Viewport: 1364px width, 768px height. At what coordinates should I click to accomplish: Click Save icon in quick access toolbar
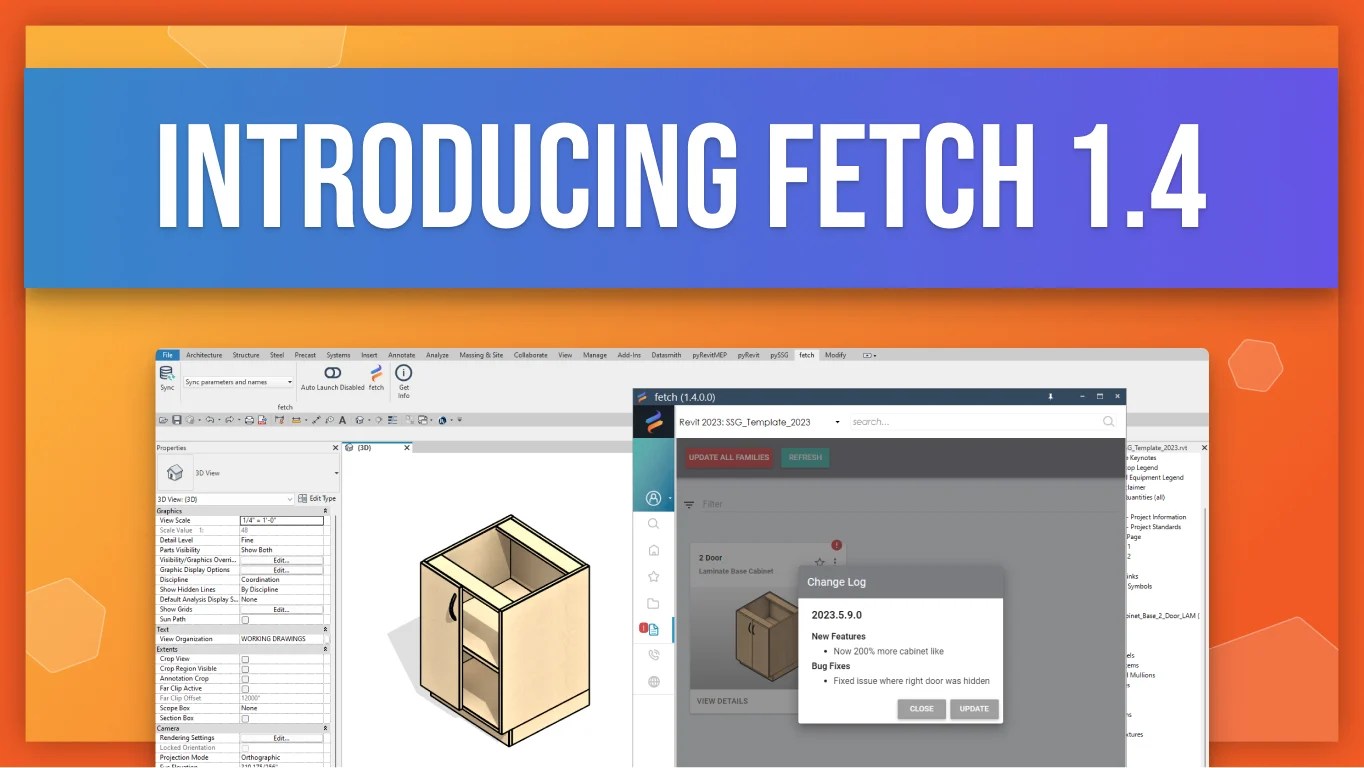point(177,420)
